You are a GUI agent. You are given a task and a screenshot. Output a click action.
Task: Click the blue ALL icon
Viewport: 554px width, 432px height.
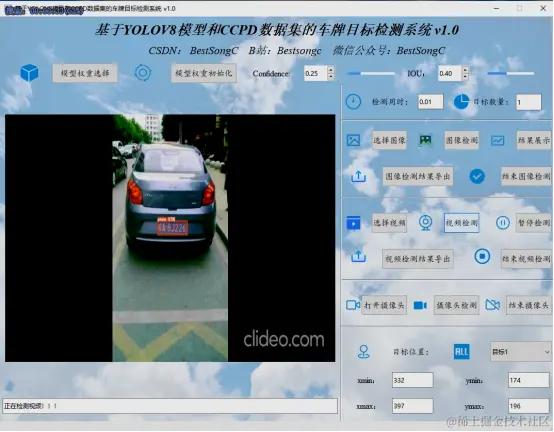tap(461, 352)
